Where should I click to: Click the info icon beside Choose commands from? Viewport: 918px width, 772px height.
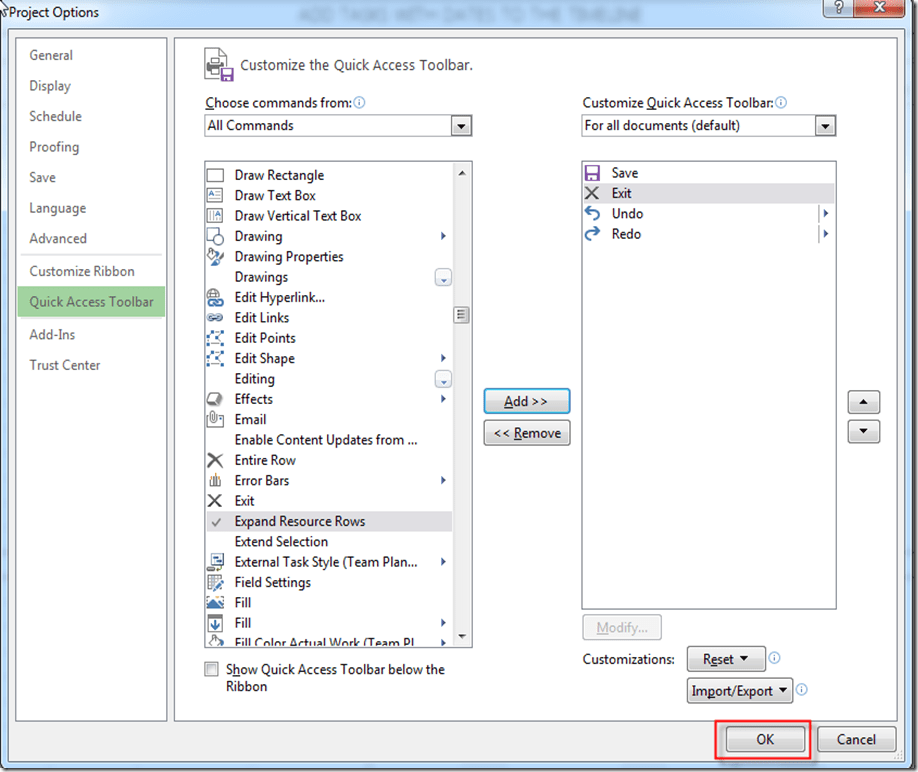[x=359, y=102]
